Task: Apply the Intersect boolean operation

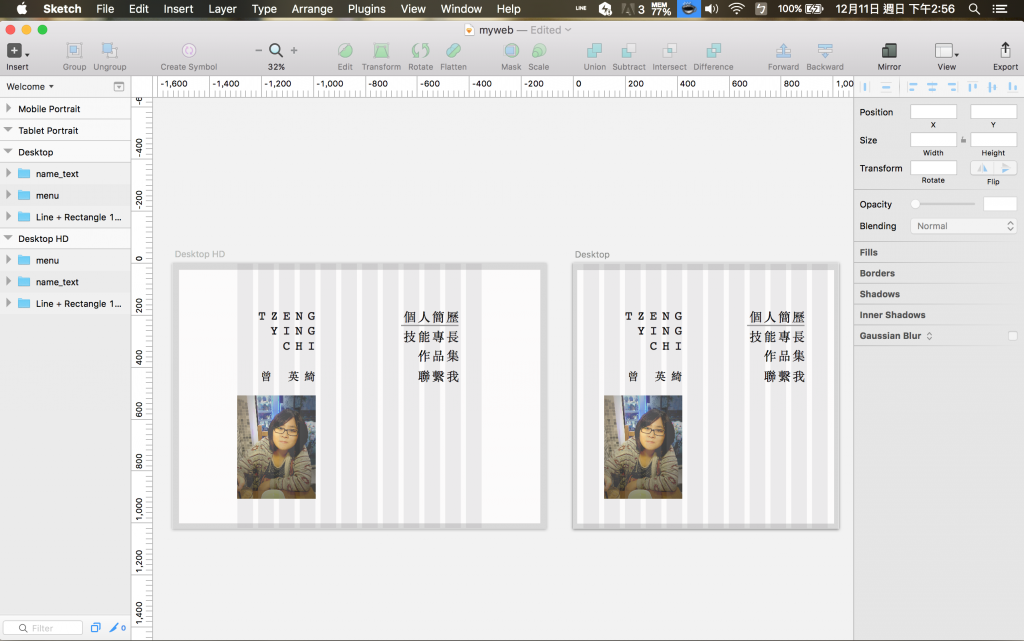Action: coord(669,51)
